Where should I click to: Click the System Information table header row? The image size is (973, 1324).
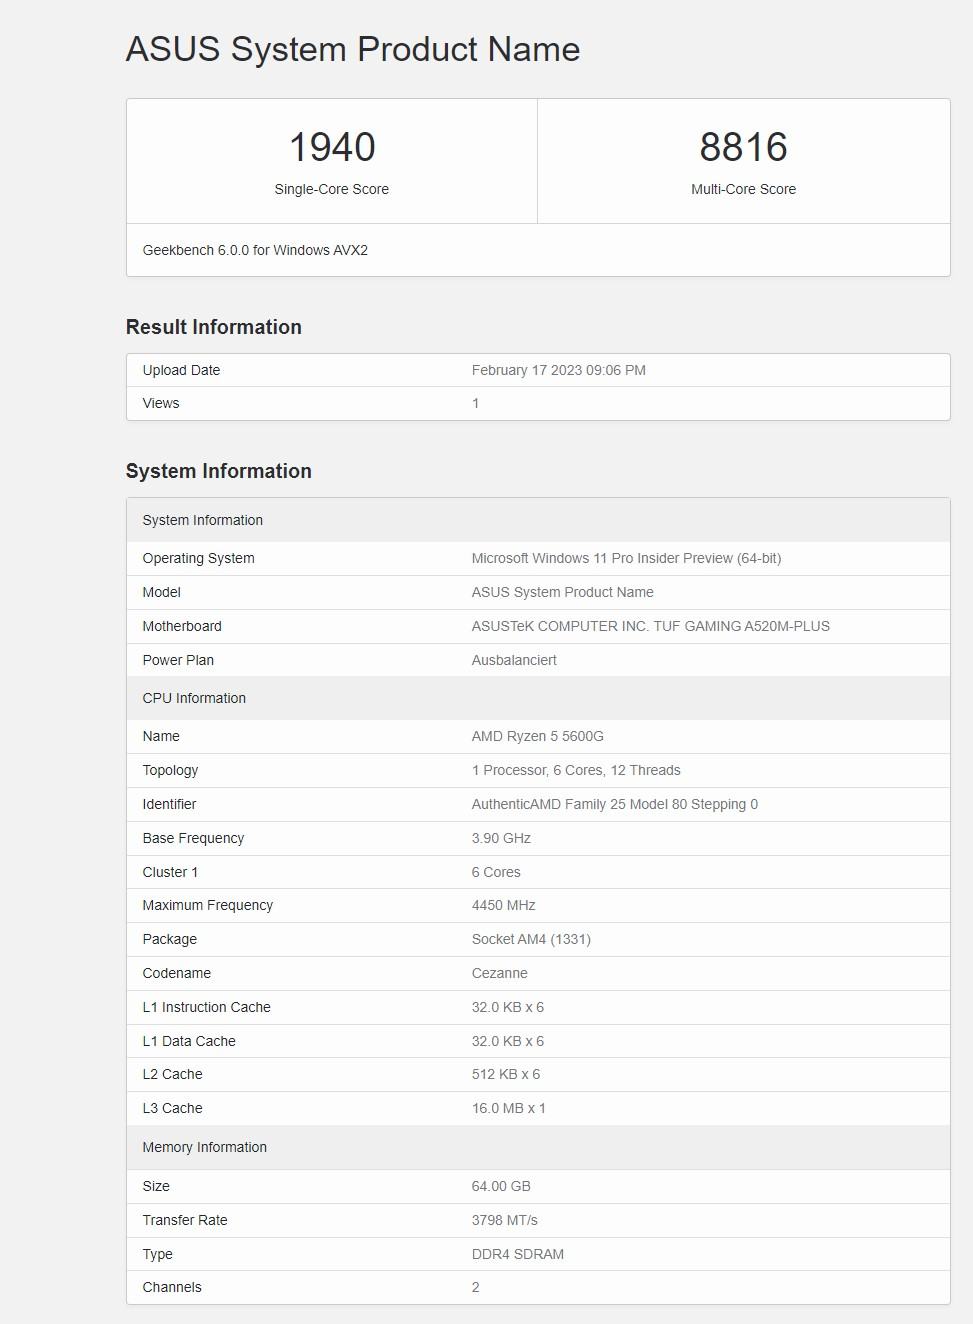[x=538, y=520]
